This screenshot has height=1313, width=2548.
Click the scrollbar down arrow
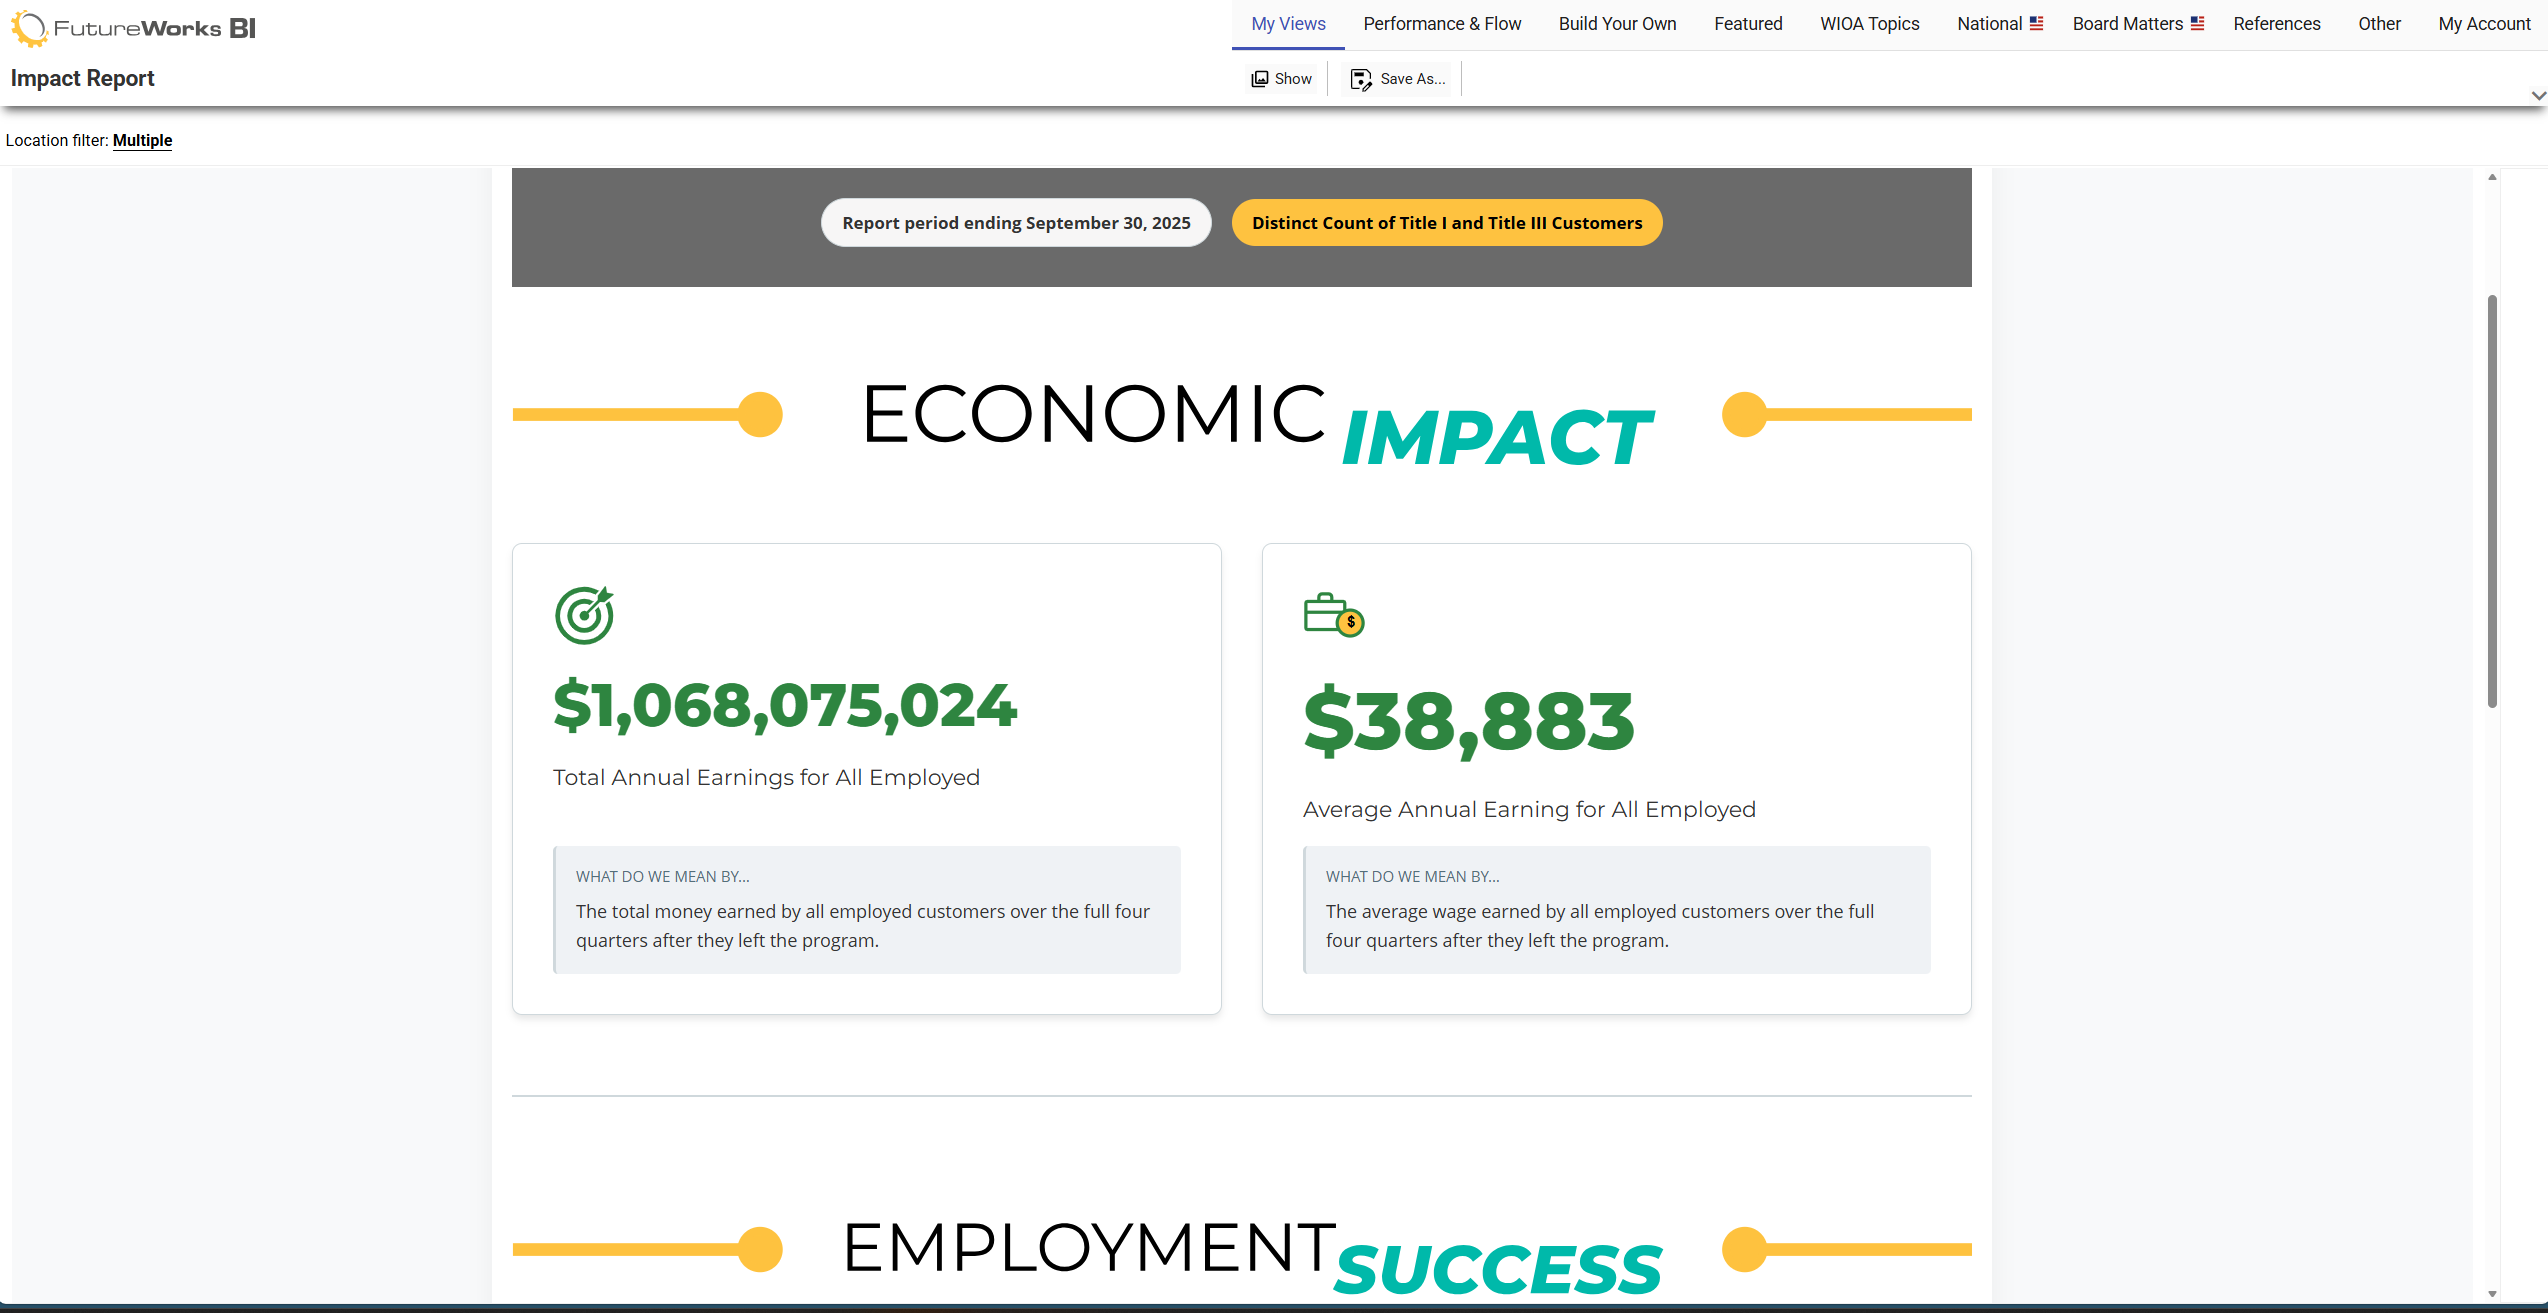tap(2492, 1293)
